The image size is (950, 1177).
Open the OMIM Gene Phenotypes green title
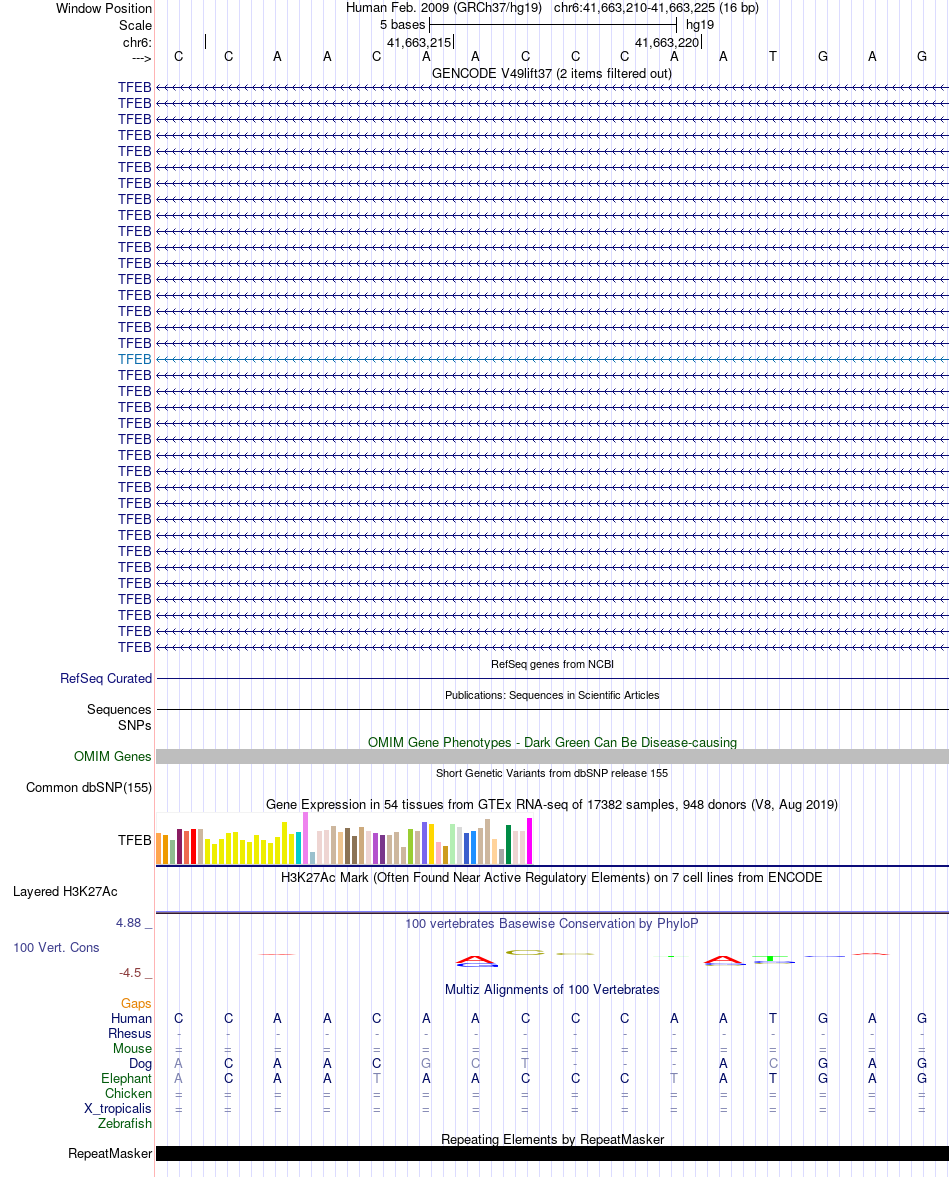point(552,742)
